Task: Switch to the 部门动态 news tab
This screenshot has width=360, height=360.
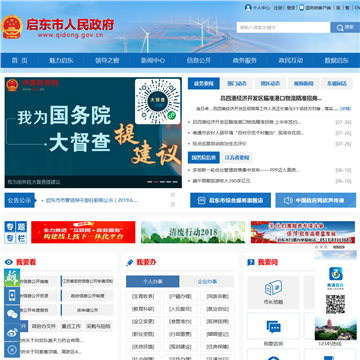Action: (237, 84)
